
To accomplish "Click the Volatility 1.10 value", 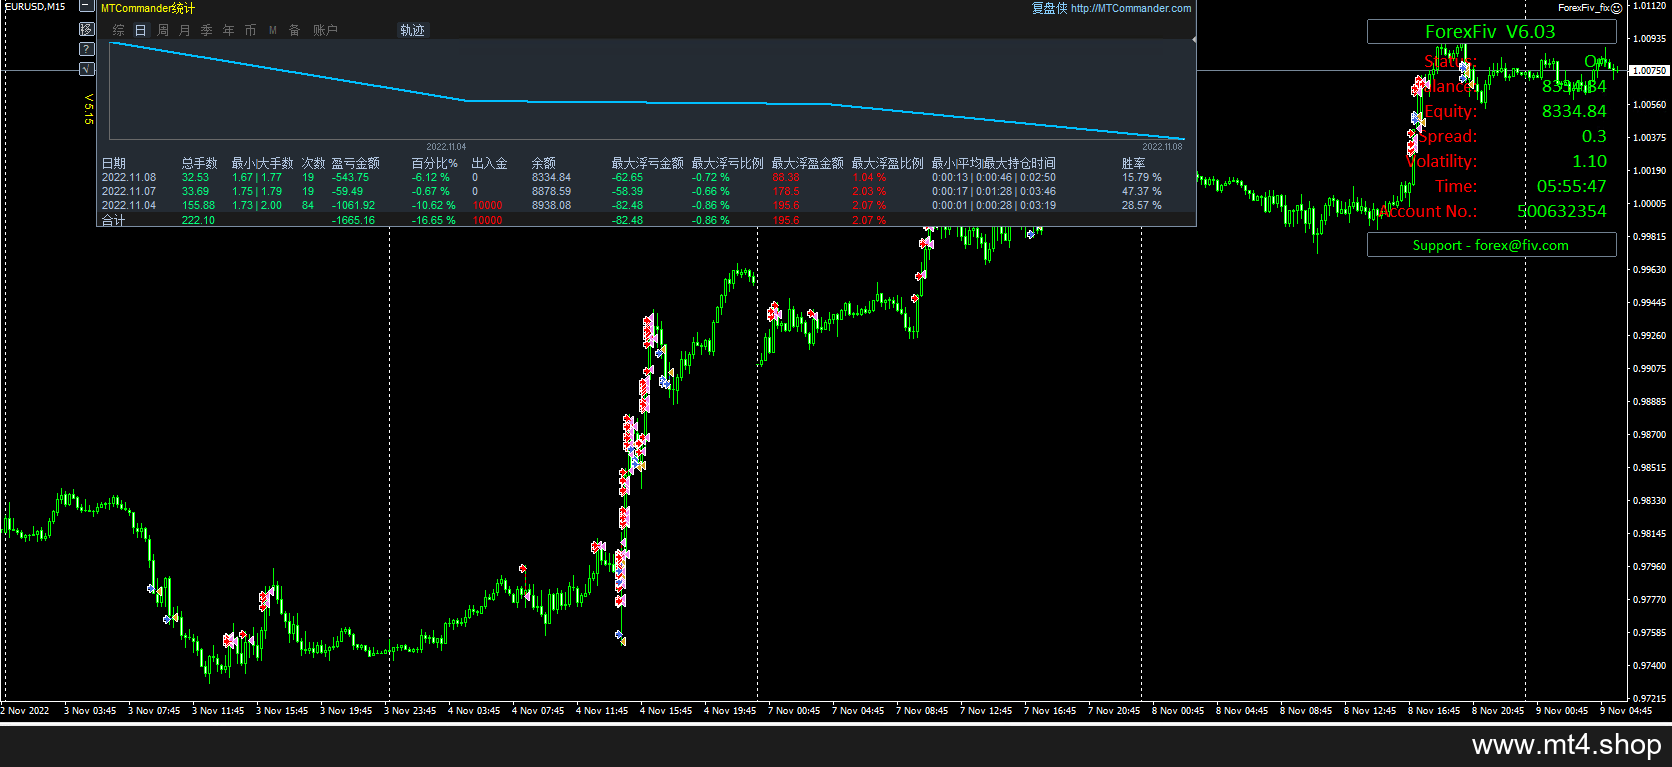I will pos(1589,161).
